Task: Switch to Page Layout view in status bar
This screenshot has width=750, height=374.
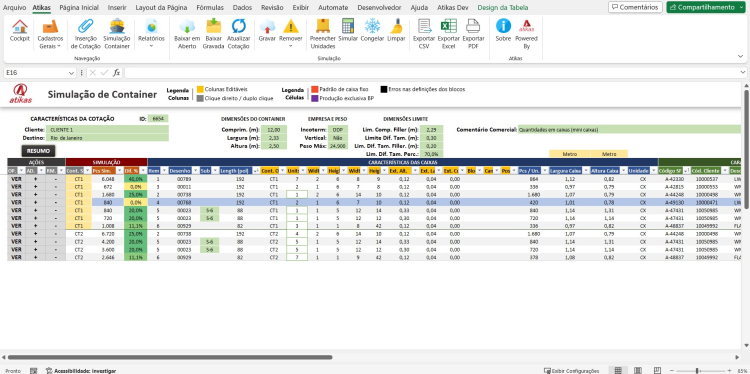Action: pos(638,371)
